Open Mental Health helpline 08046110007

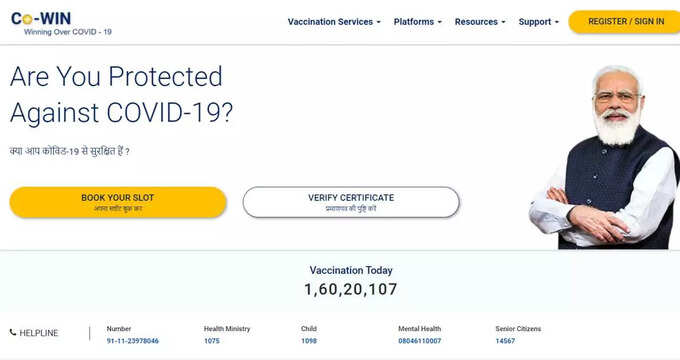[x=419, y=341]
